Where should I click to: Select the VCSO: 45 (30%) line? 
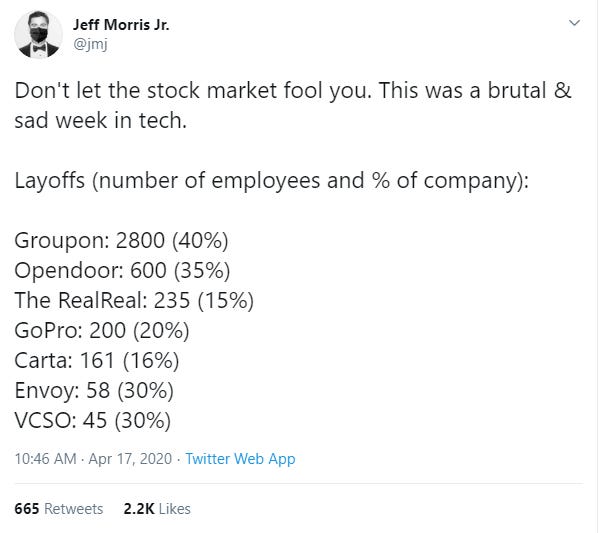click(x=93, y=420)
